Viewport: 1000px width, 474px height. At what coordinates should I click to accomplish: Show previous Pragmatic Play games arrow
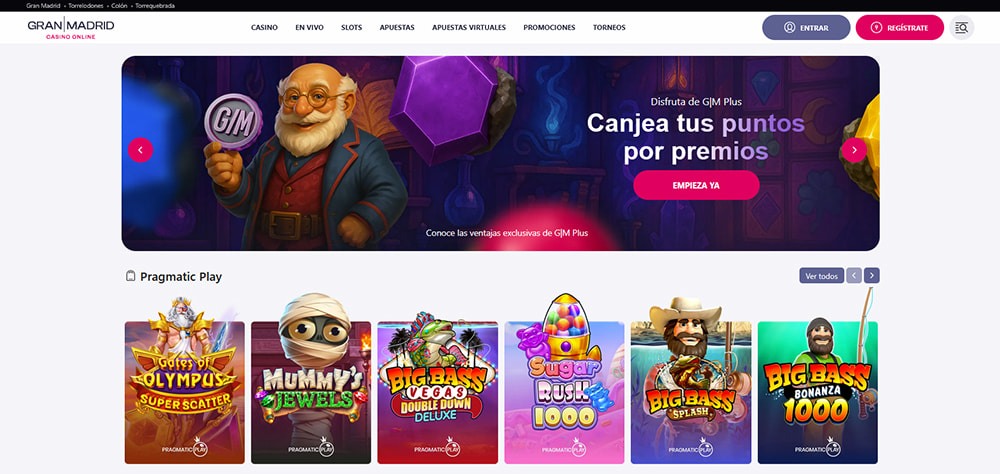(854, 276)
